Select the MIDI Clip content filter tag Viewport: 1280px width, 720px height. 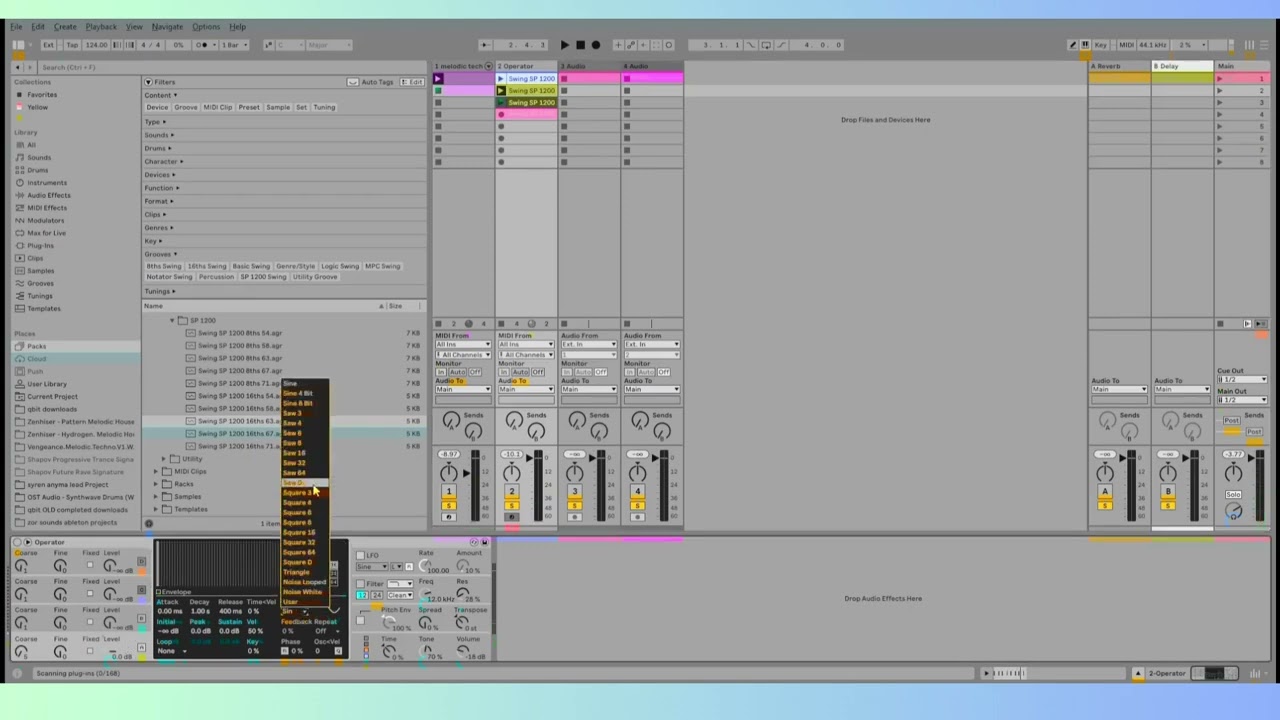pos(217,107)
